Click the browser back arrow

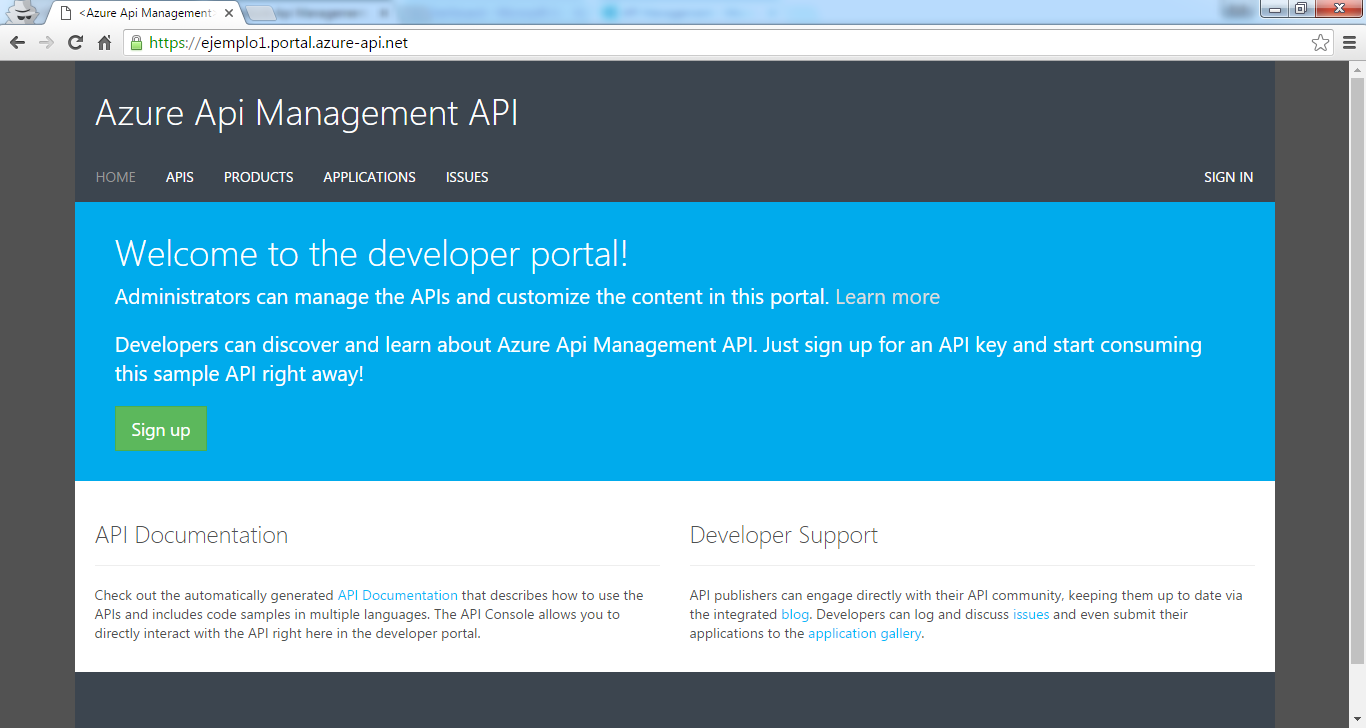[x=16, y=42]
